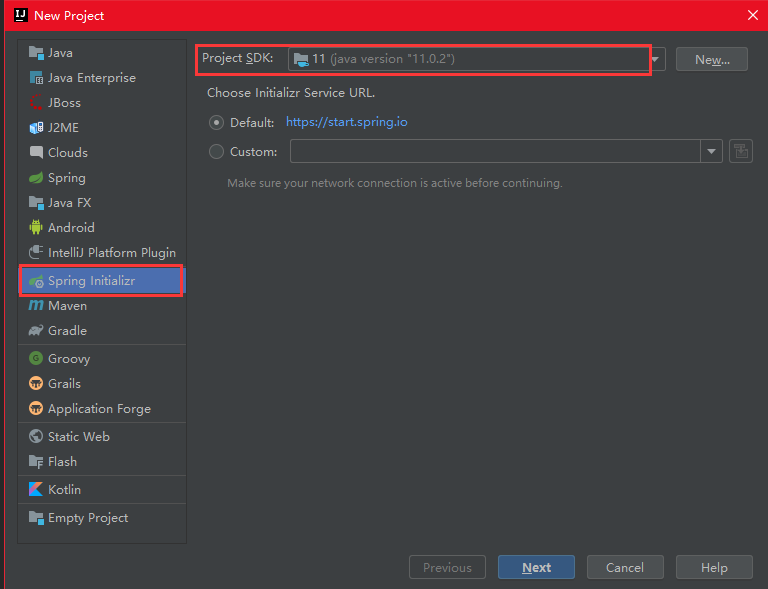
Task: Click the New... SDK button
Action: click(712, 59)
